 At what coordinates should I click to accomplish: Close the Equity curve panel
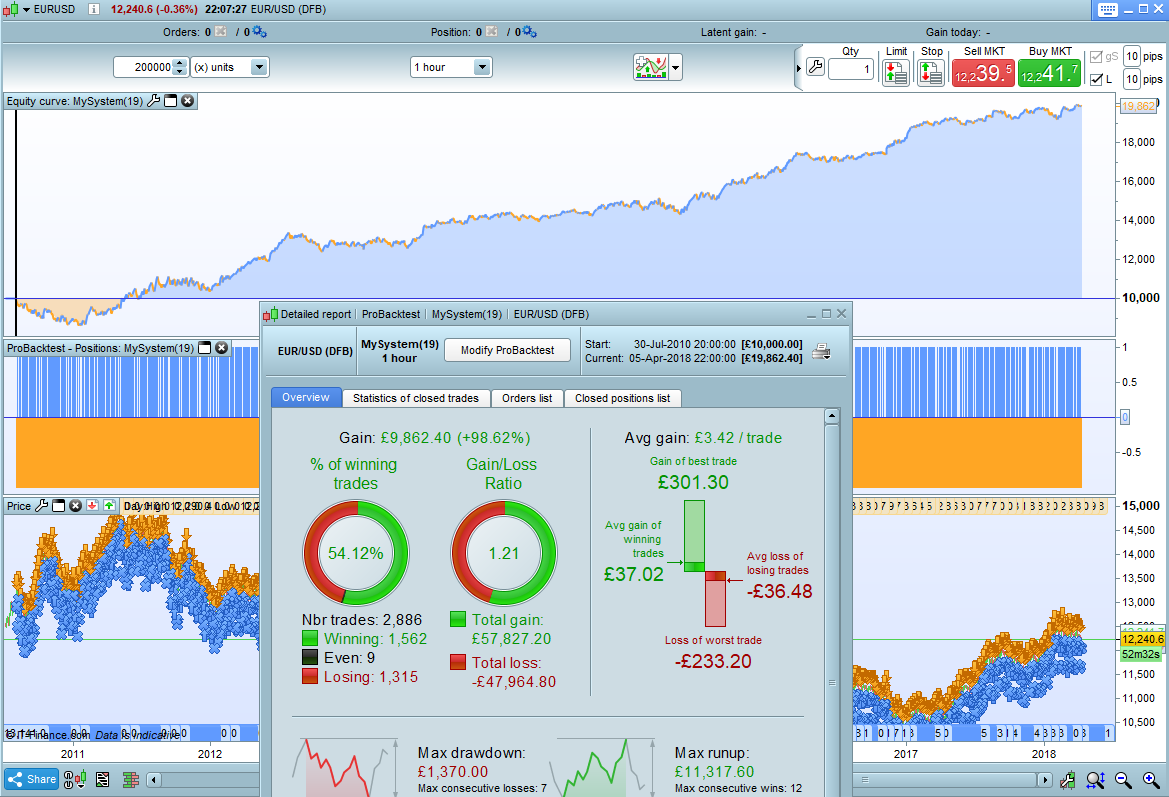pos(188,101)
